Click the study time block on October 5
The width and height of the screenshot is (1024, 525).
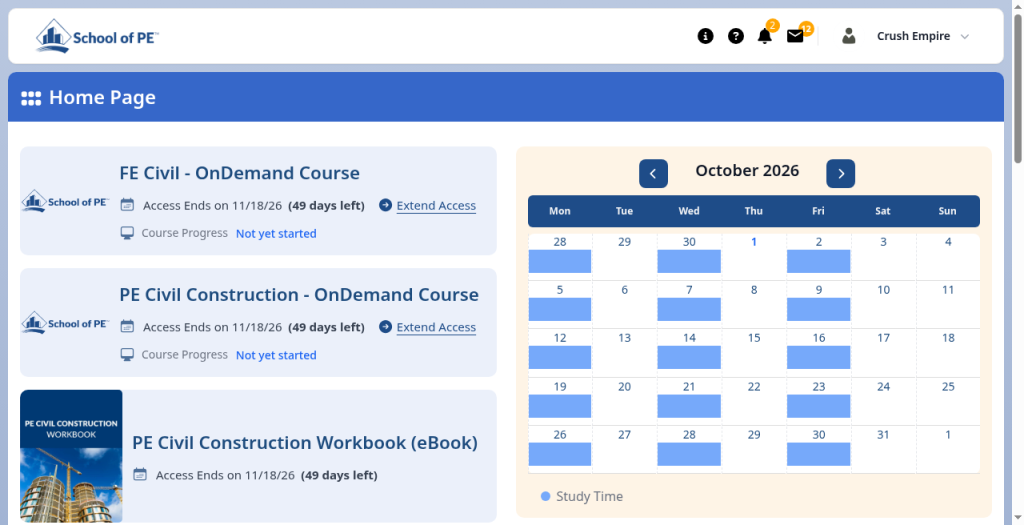click(560, 310)
